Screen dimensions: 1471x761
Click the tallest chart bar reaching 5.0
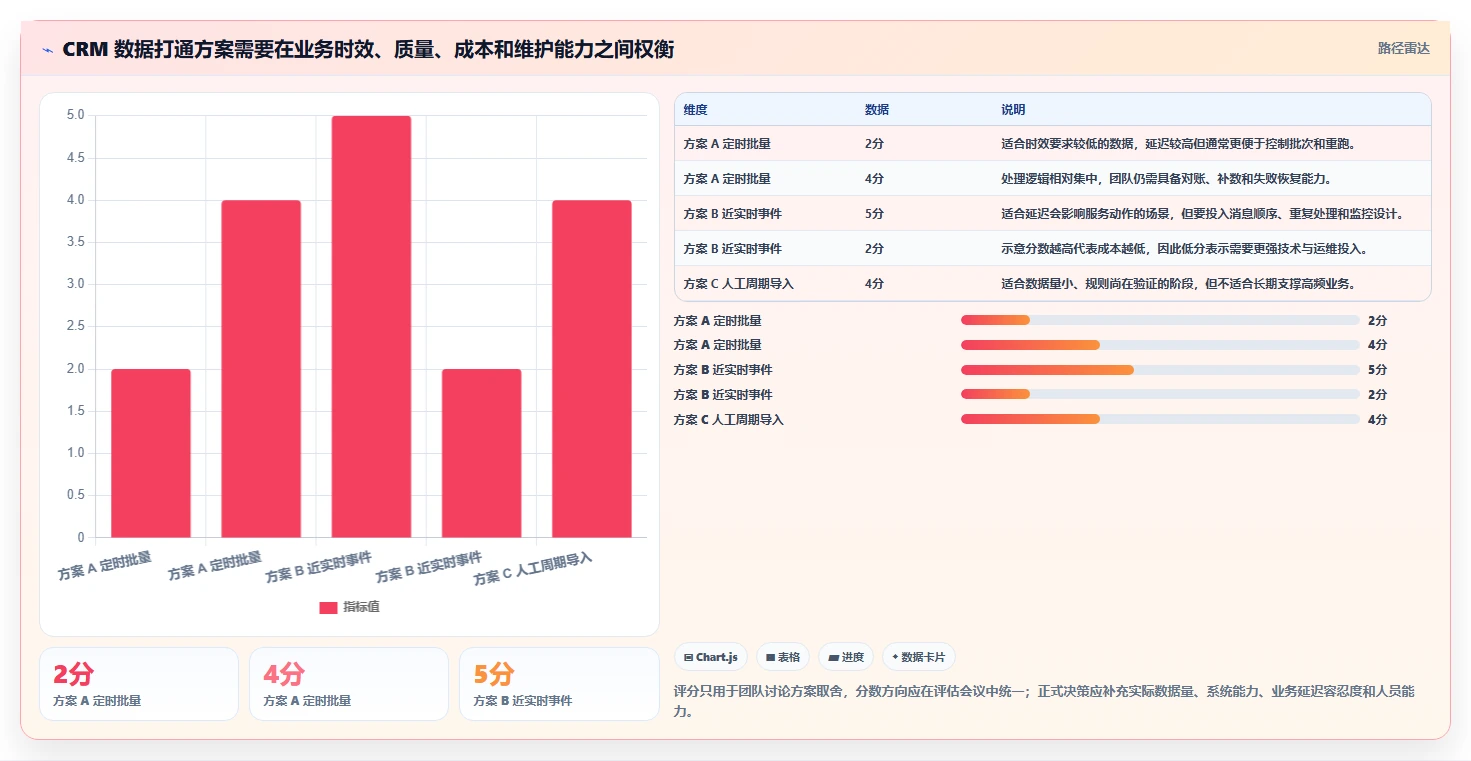click(371, 326)
